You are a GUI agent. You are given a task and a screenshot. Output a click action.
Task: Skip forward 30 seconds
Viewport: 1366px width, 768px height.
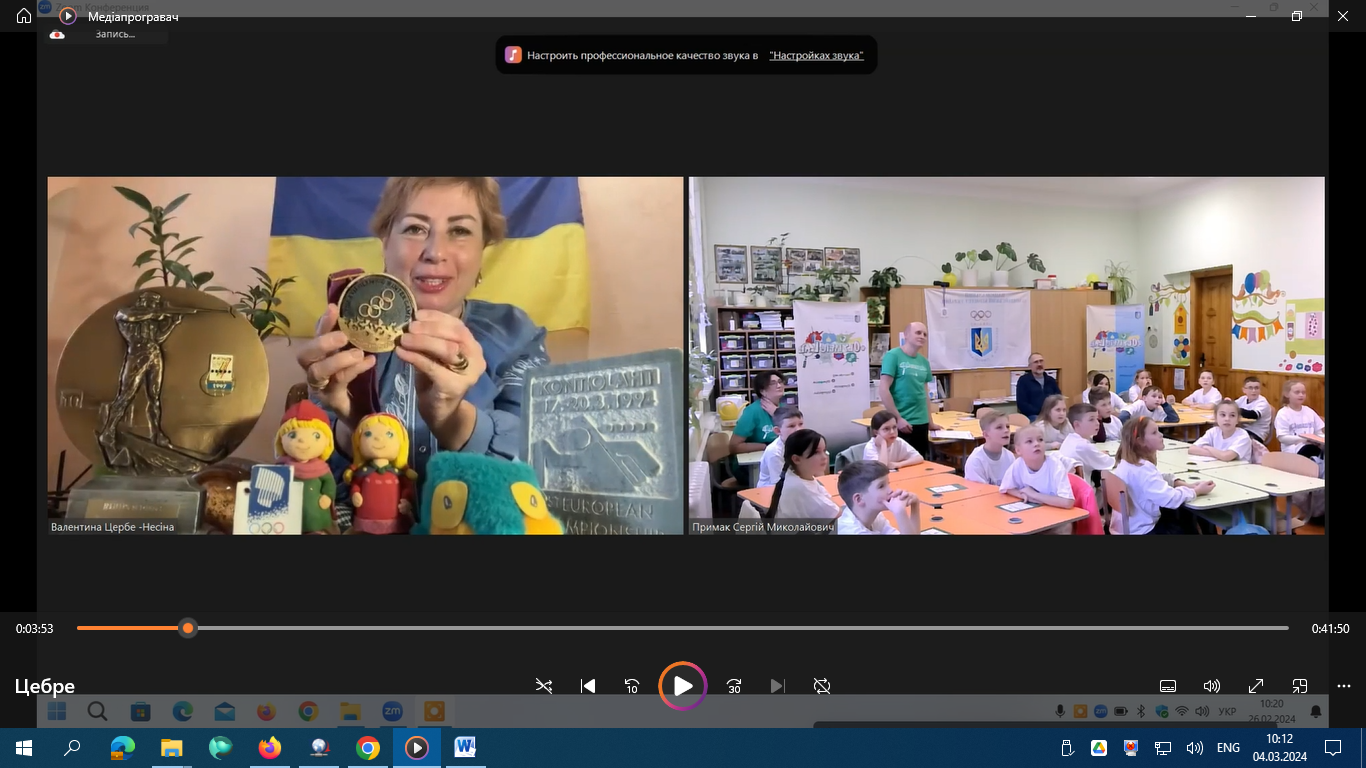pyautogui.click(x=734, y=686)
